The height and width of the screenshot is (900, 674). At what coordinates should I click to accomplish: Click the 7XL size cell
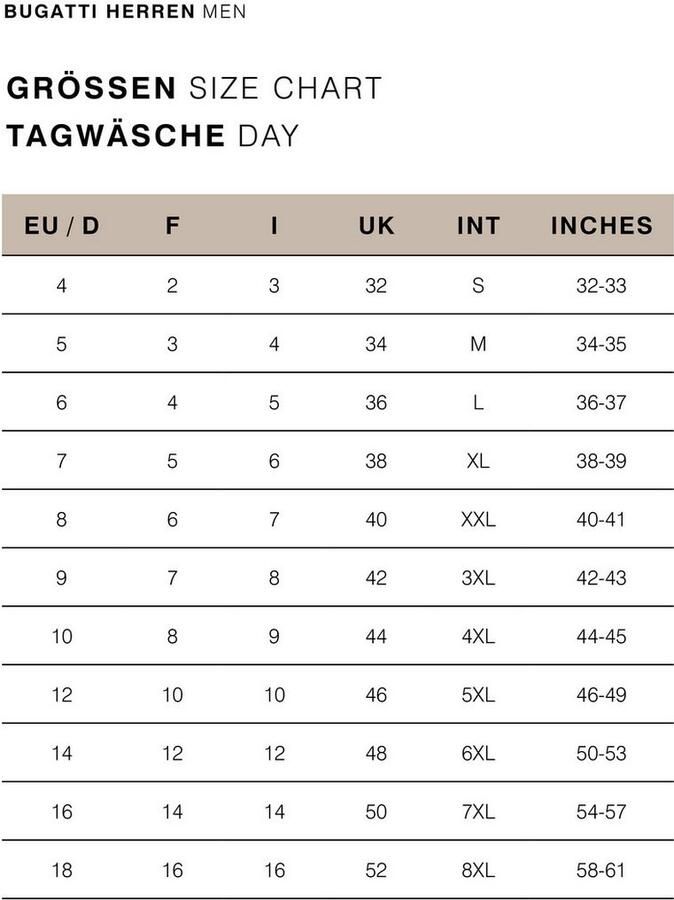click(x=478, y=812)
